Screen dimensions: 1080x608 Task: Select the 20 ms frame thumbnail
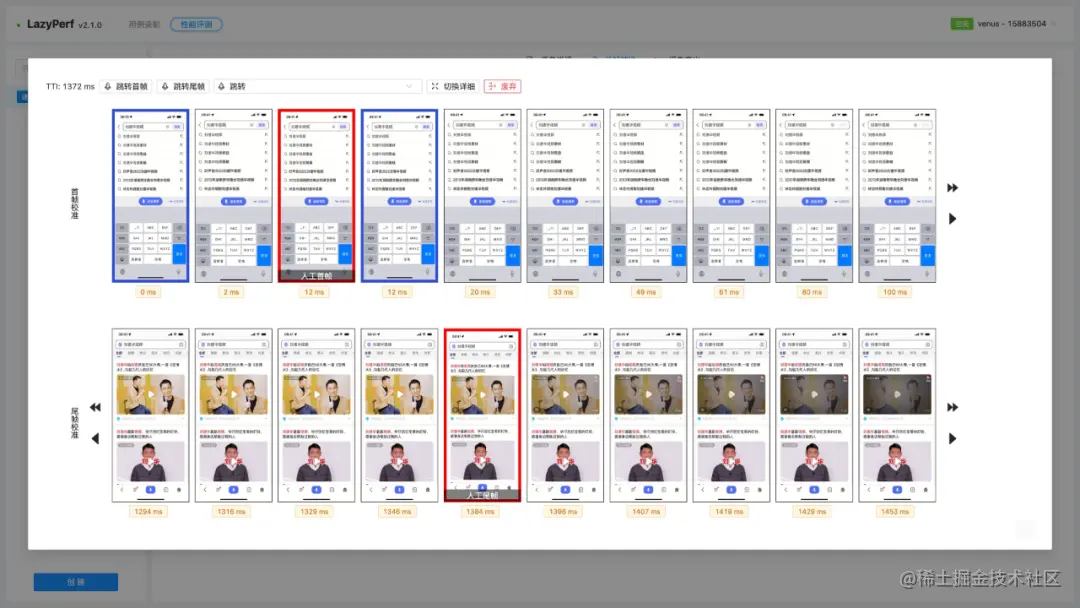click(482, 196)
